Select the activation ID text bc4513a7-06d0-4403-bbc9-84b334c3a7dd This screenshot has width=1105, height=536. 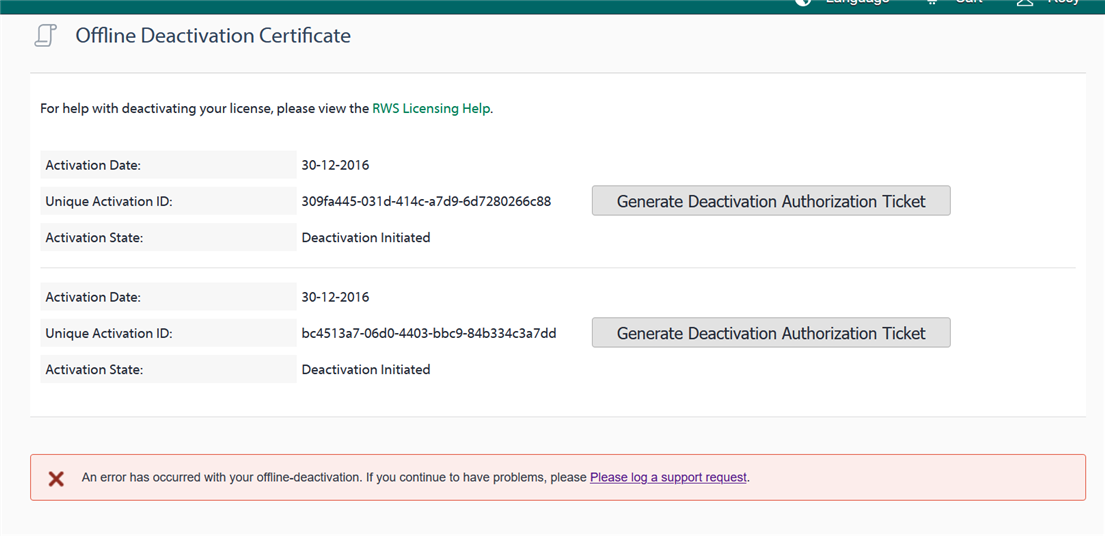pos(429,333)
